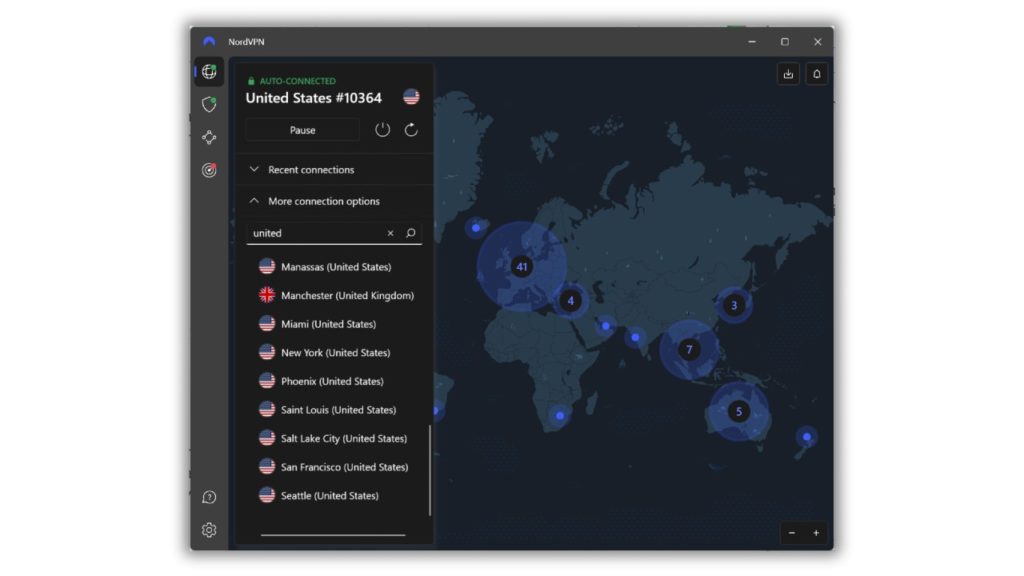Select the map cluster labeled 41
The image size is (1024, 576).
[521, 266]
